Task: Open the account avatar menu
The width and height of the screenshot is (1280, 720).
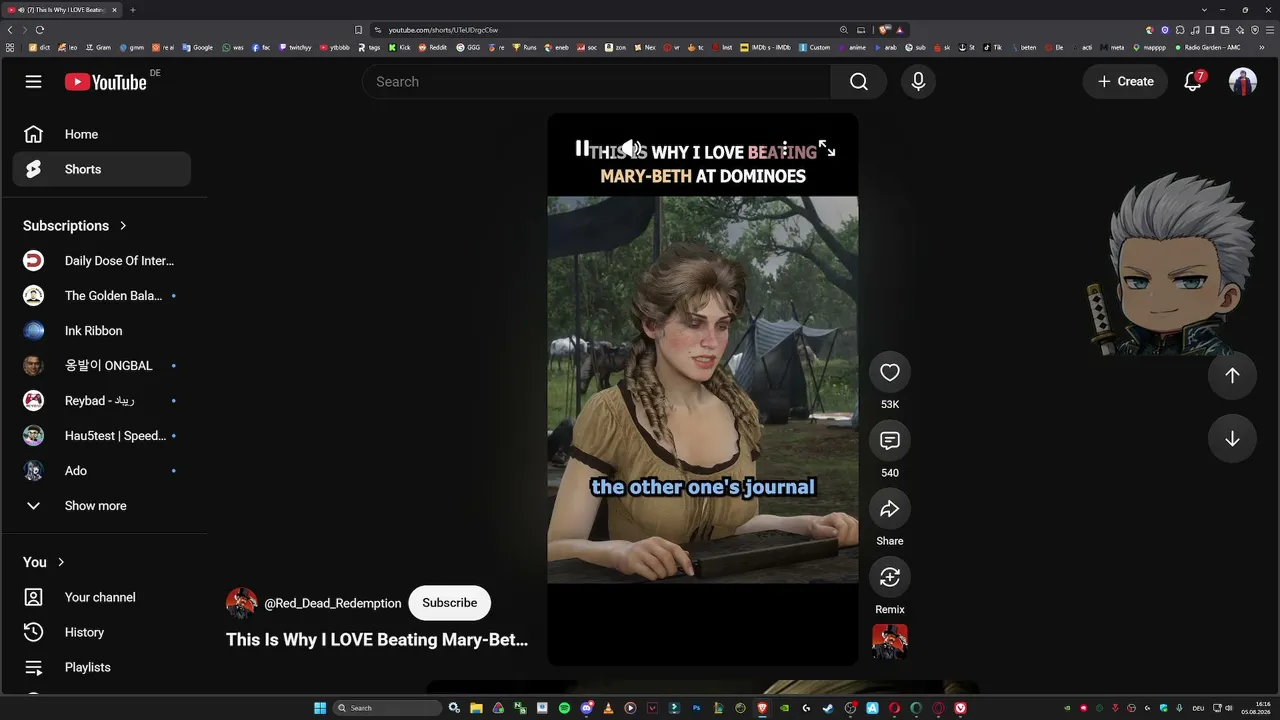Action: 1243,82
